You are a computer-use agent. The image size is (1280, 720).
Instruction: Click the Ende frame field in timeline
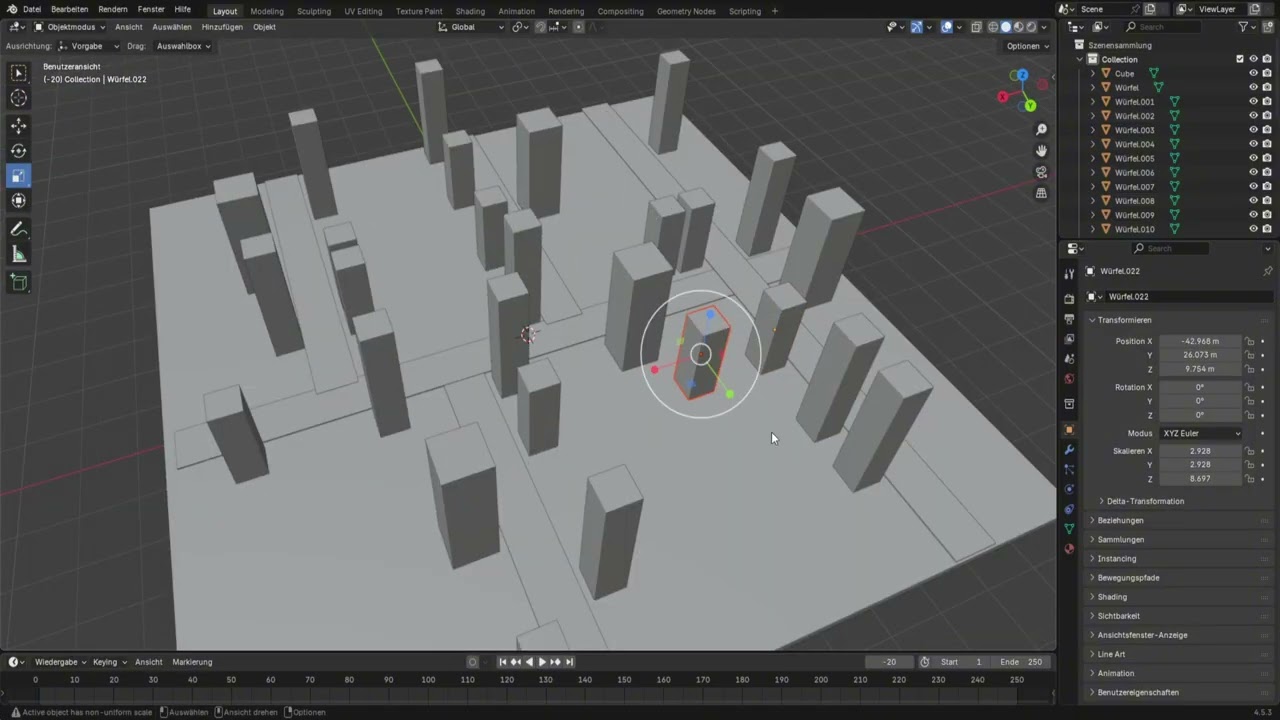(1022, 662)
